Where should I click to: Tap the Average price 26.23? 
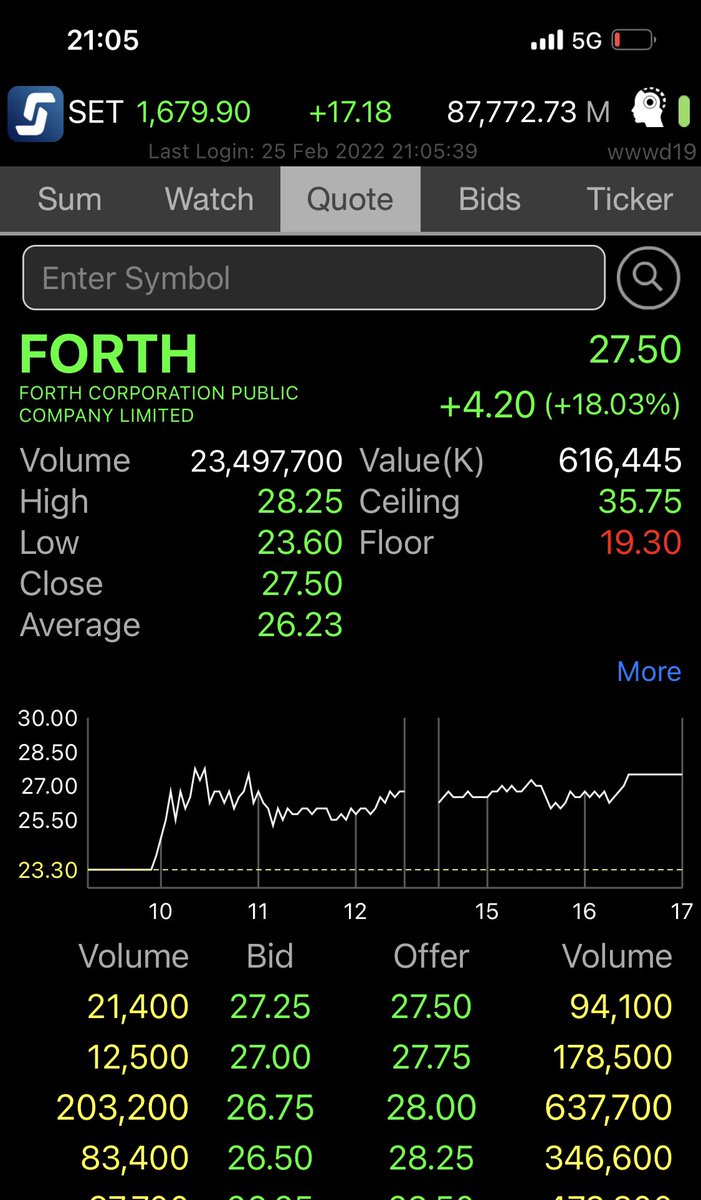(300, 625)
